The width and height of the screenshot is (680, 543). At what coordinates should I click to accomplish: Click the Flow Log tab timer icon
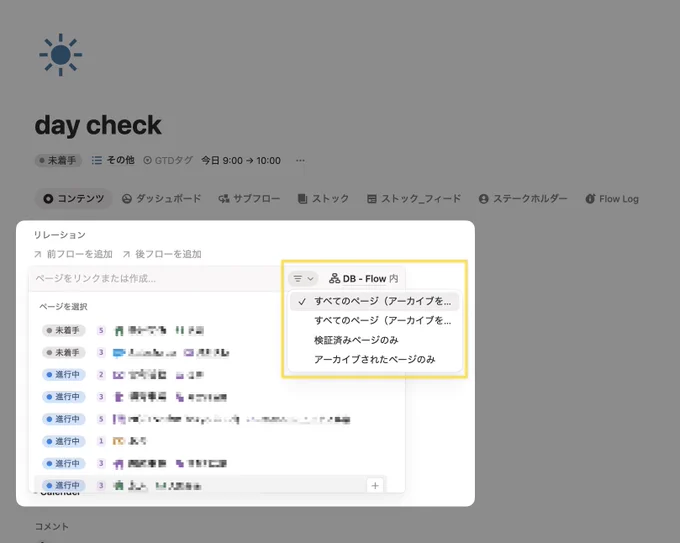(x=590, y=199)
